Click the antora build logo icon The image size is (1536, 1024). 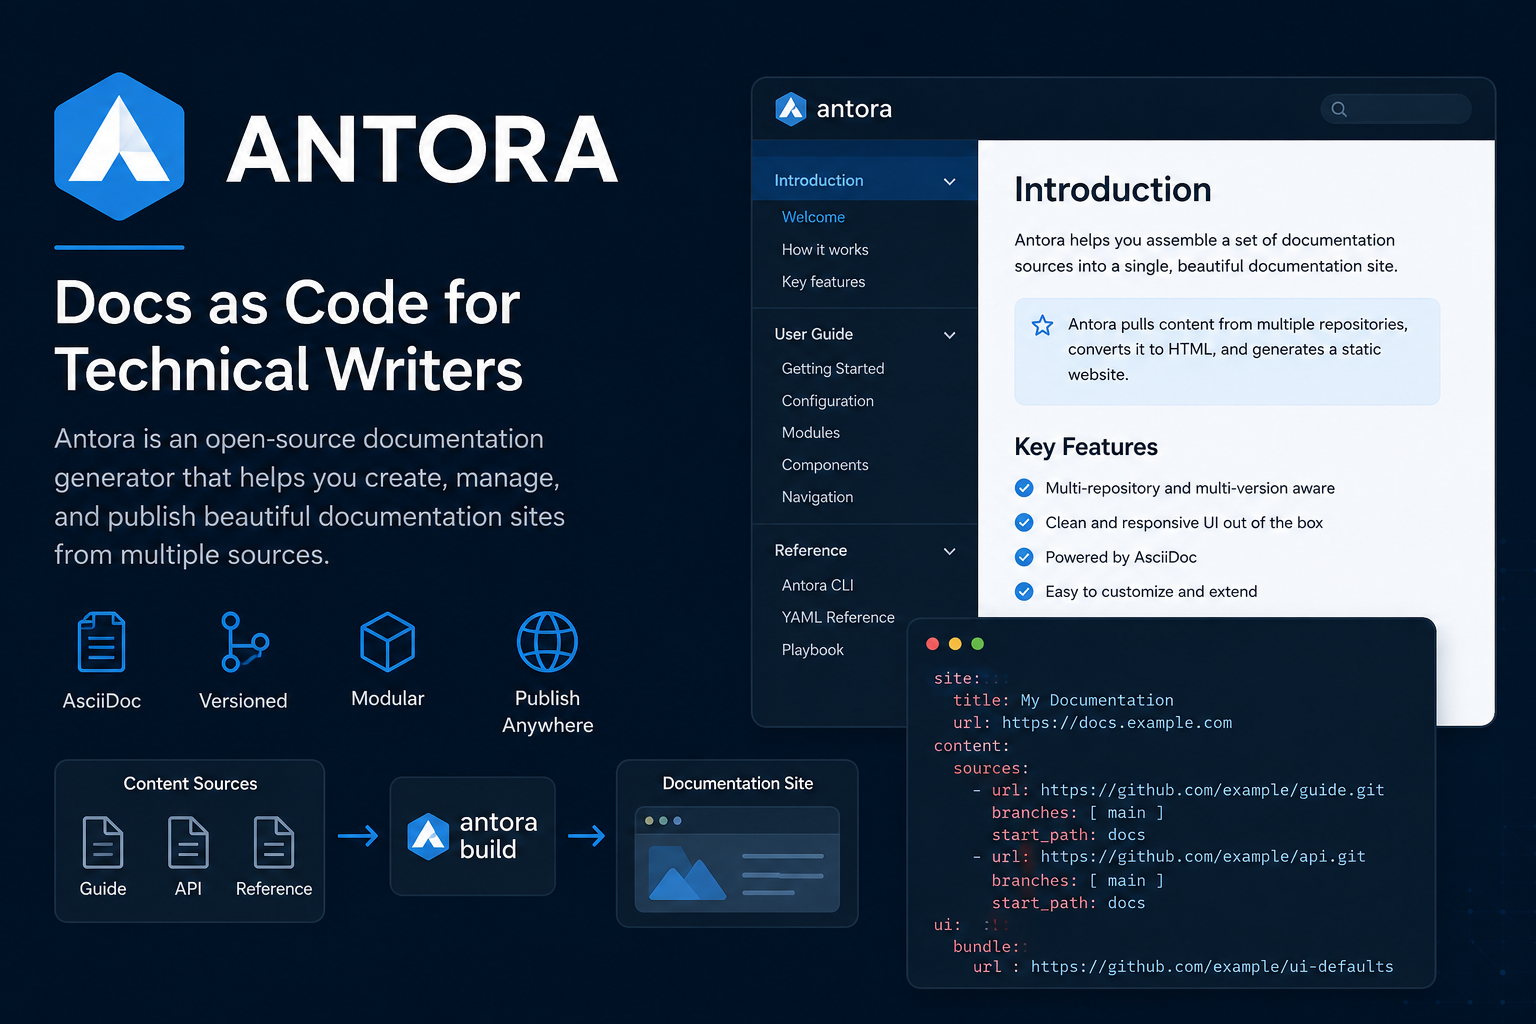(429, 836)
